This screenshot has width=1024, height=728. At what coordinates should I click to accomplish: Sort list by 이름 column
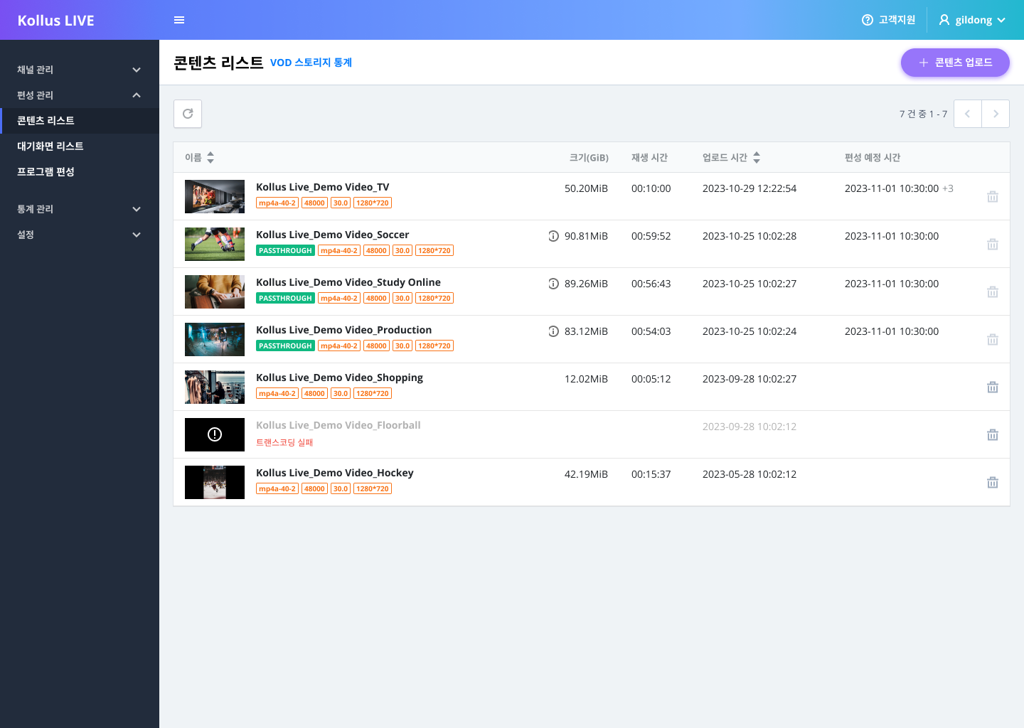(199, 158)
